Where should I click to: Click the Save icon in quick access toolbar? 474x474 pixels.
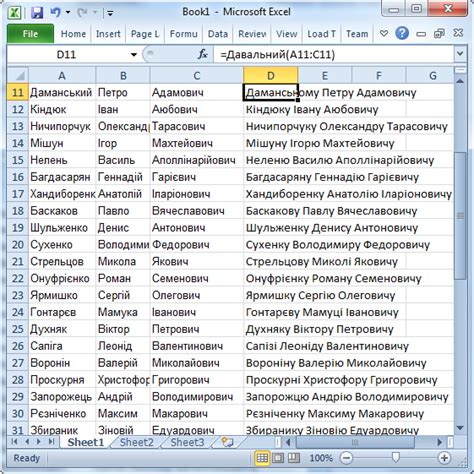(x=37, y=13)
